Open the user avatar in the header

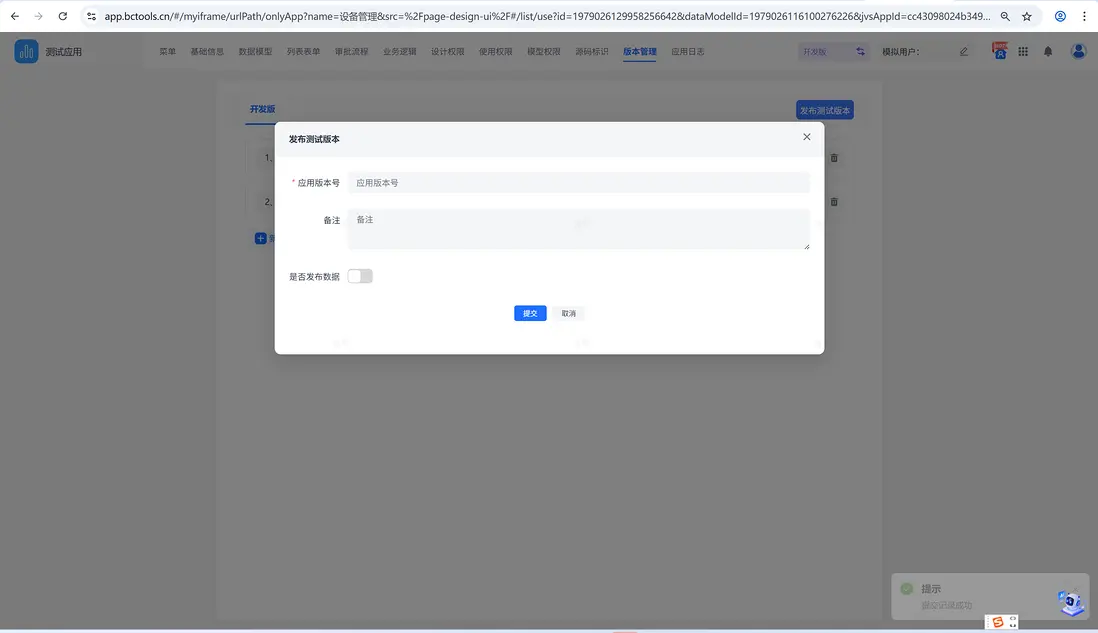pyautogui.click(x=1078, y=51)
